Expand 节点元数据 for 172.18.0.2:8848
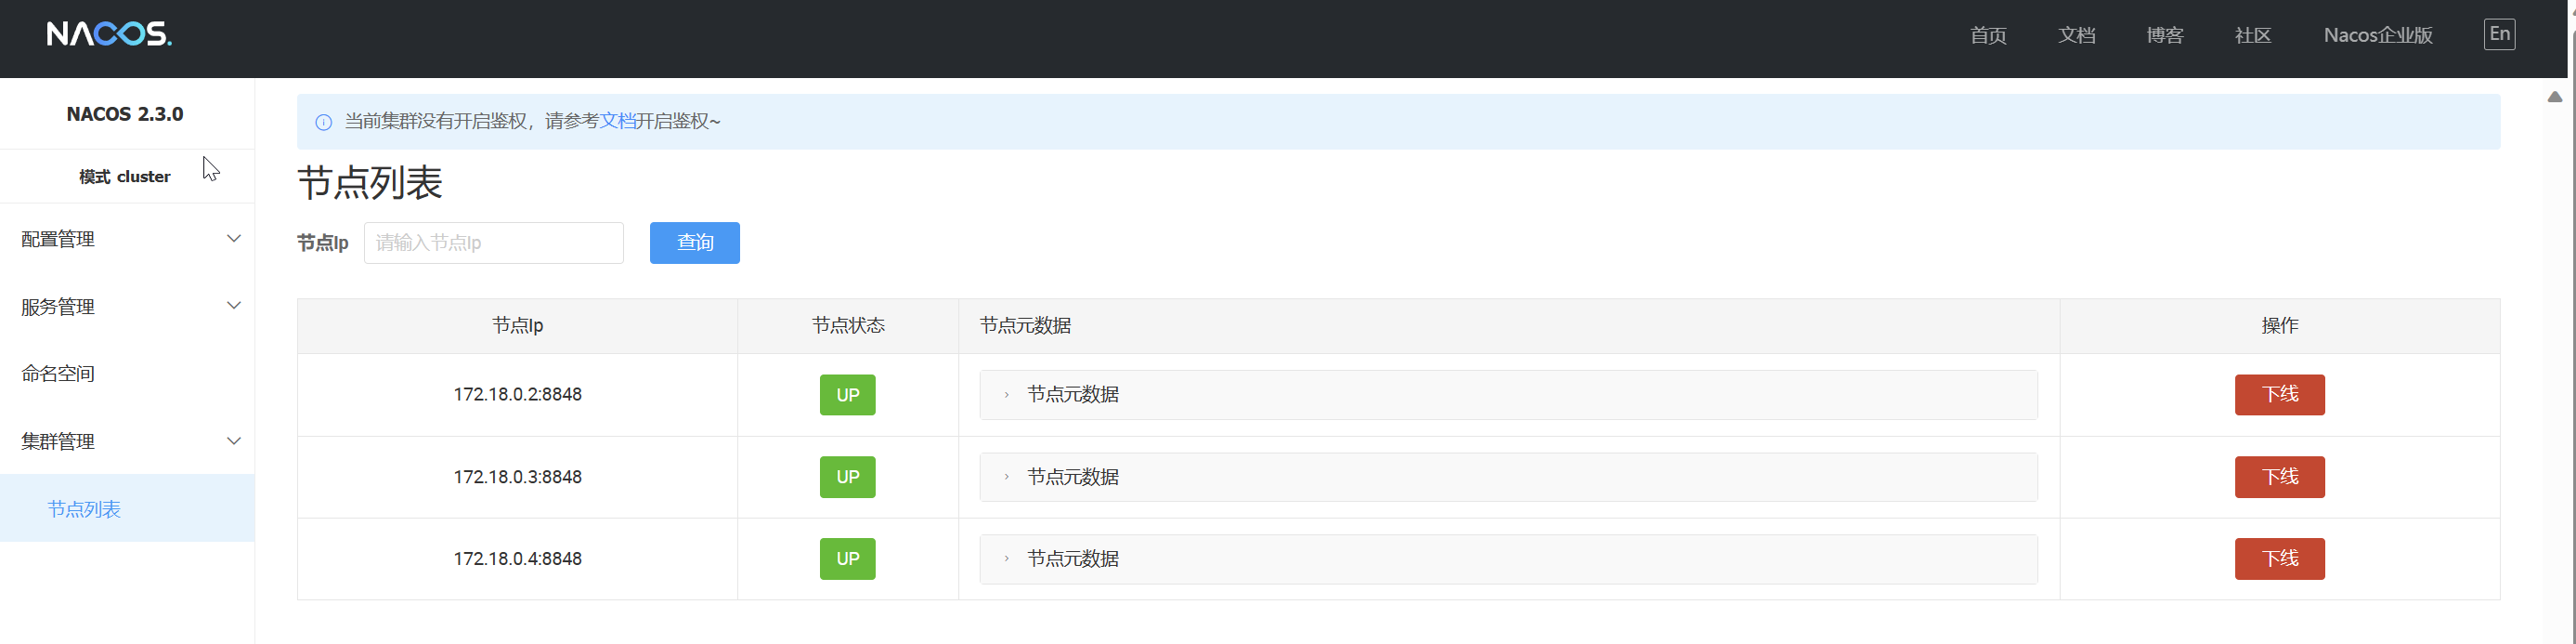 [1508, 395]
